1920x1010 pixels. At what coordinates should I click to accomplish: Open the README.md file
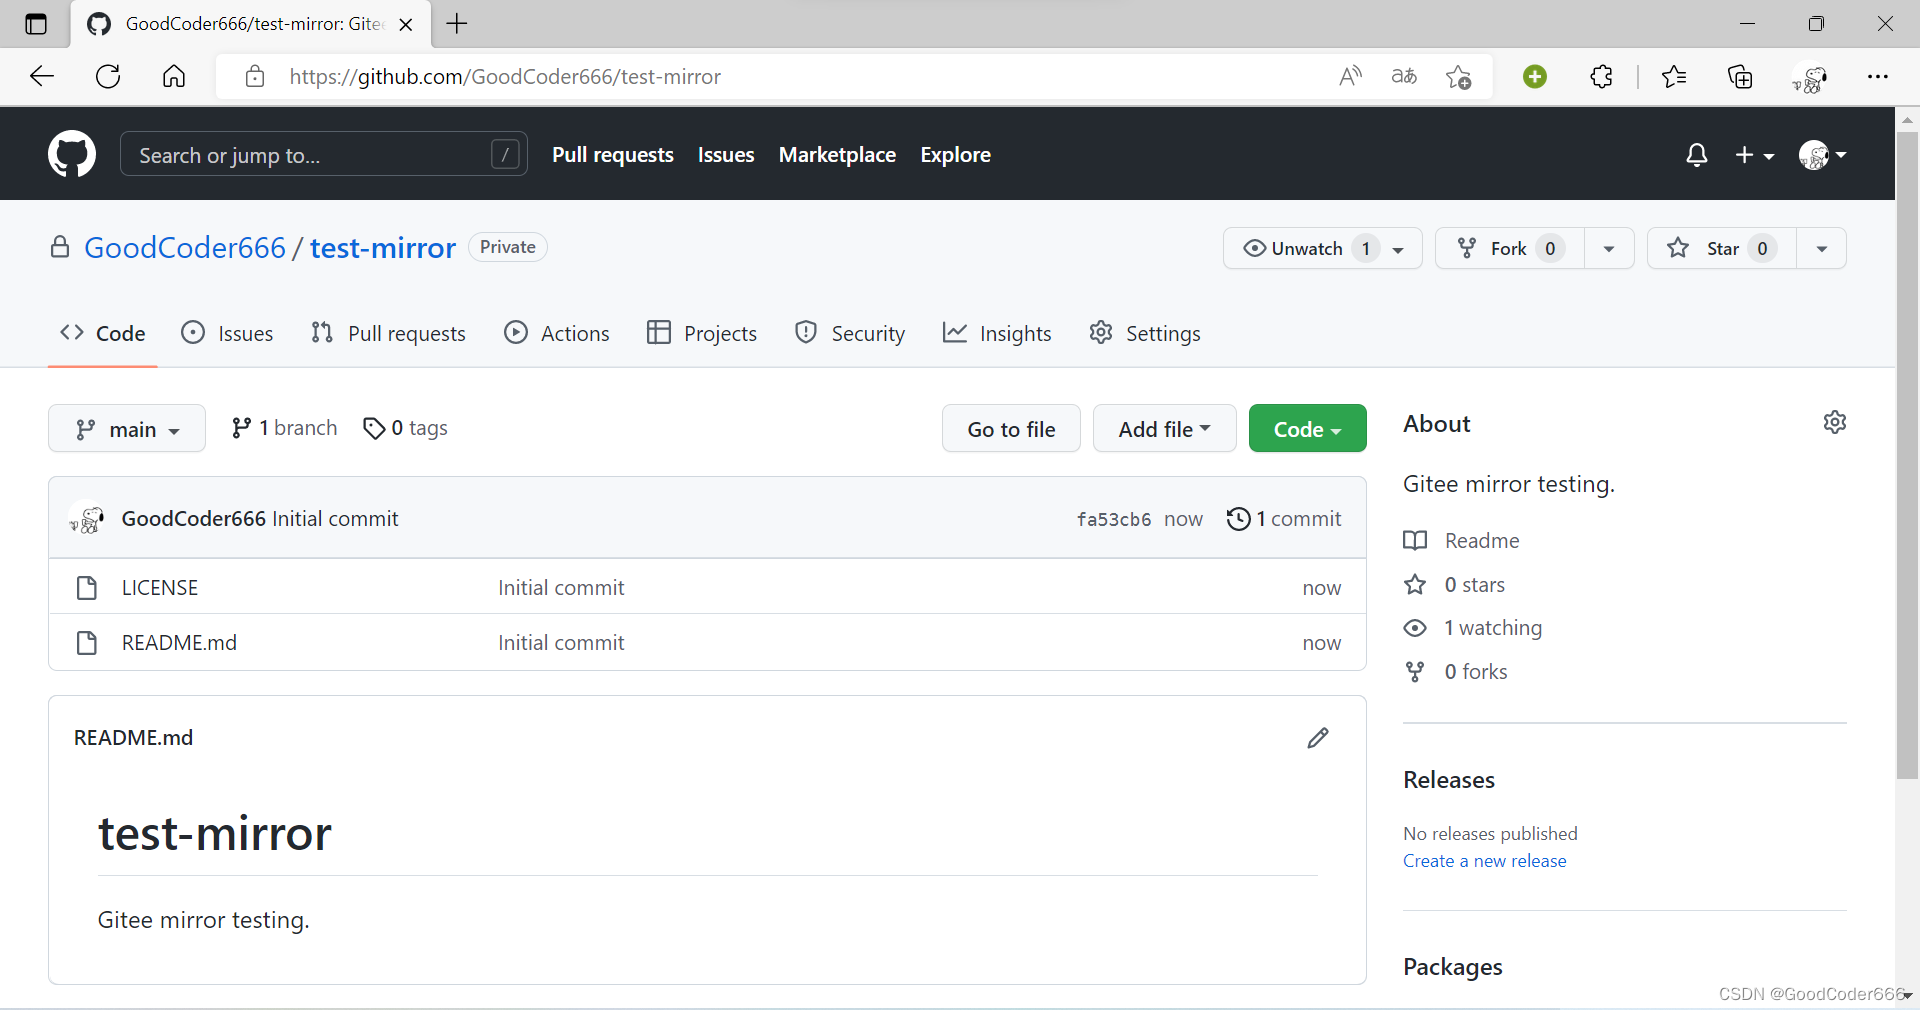pos(179,643)
